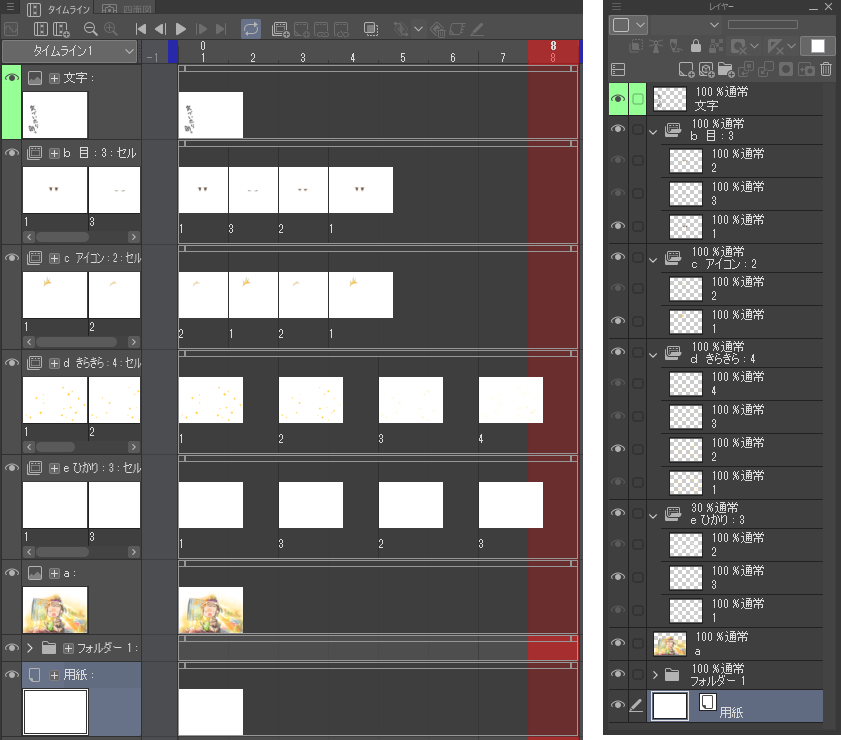The width and height of the screenshot is (841, 740).
Task: Expand フォルダー 1 in the layer panel
Action: tap(654, 675)
